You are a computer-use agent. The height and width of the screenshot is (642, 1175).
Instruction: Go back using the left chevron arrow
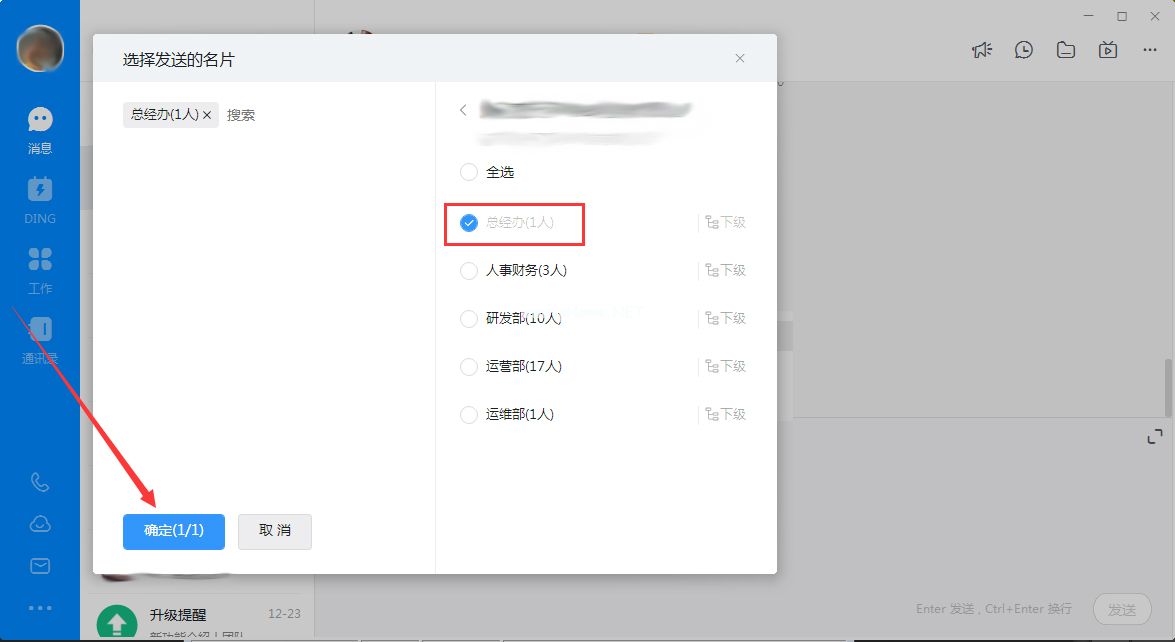point(463,110)
